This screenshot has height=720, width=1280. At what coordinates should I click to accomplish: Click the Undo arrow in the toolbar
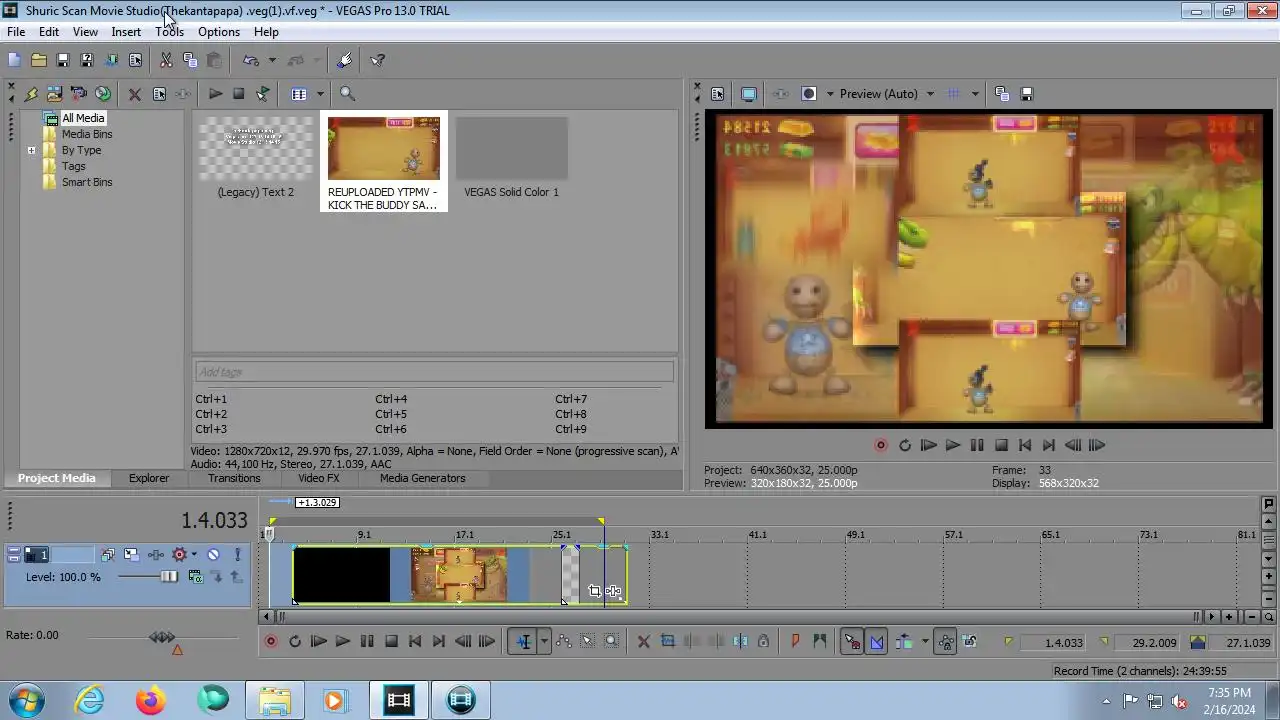point(251,60)
